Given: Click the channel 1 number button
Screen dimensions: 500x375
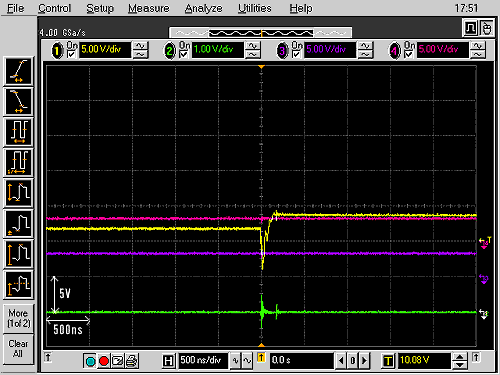Looking at the screenshot, I should click(x=57, y=51).
